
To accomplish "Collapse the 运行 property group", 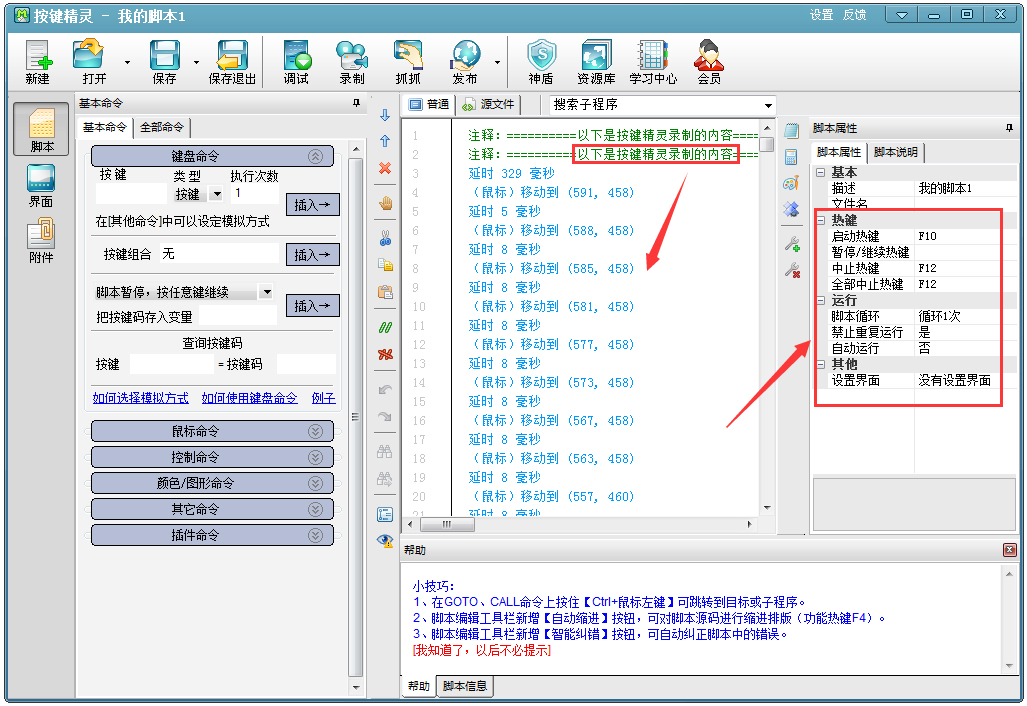I will (820, 301).
